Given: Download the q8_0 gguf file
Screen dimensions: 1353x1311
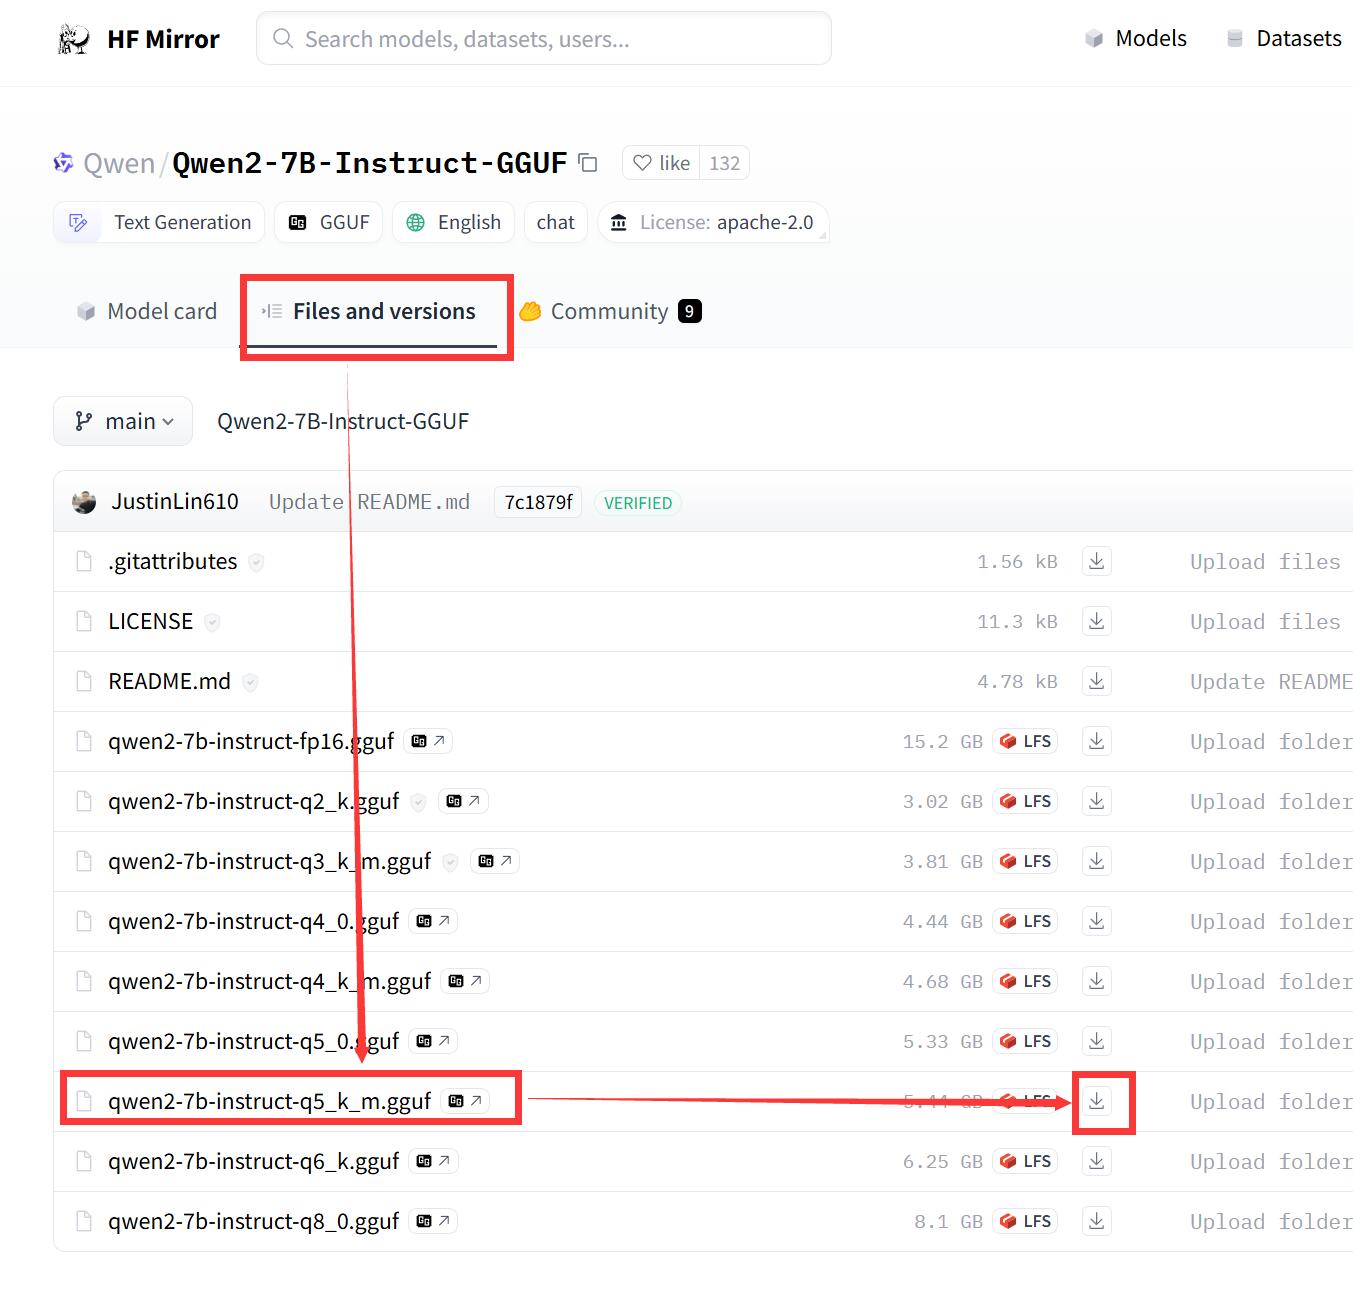Looking at the screenshot, I should [x=1097, y=1221].
